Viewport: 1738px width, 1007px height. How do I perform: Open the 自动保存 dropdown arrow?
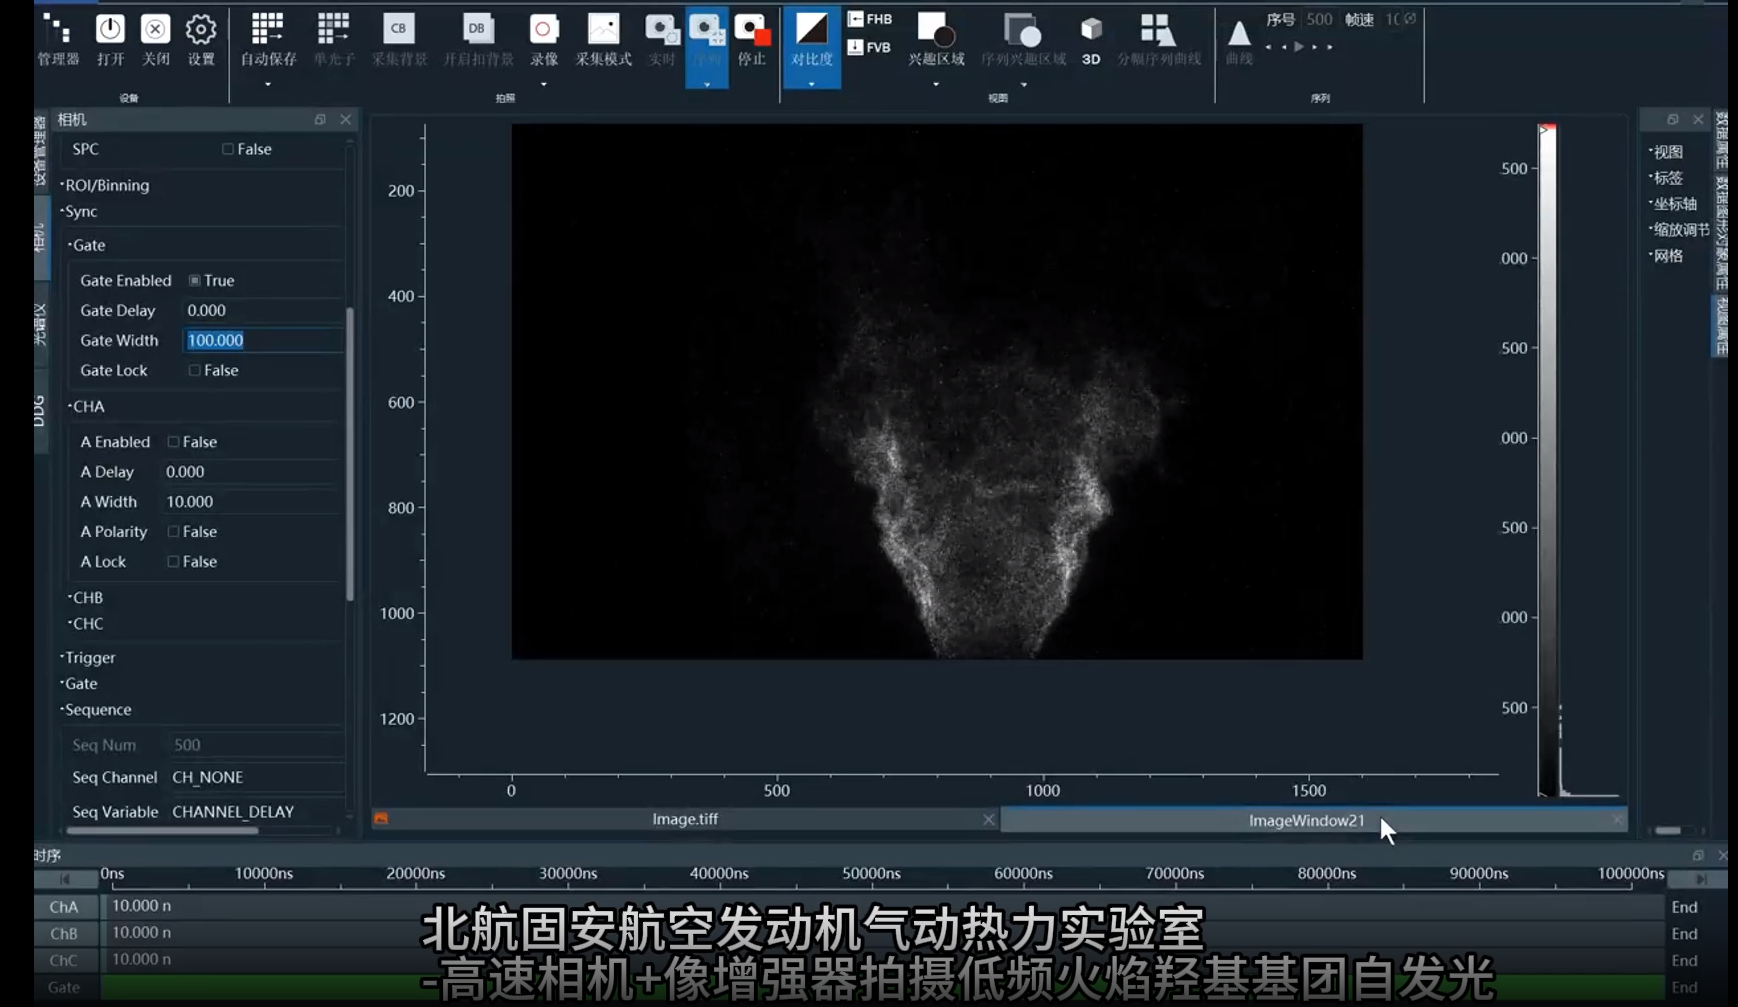click(x=268, y=85)
